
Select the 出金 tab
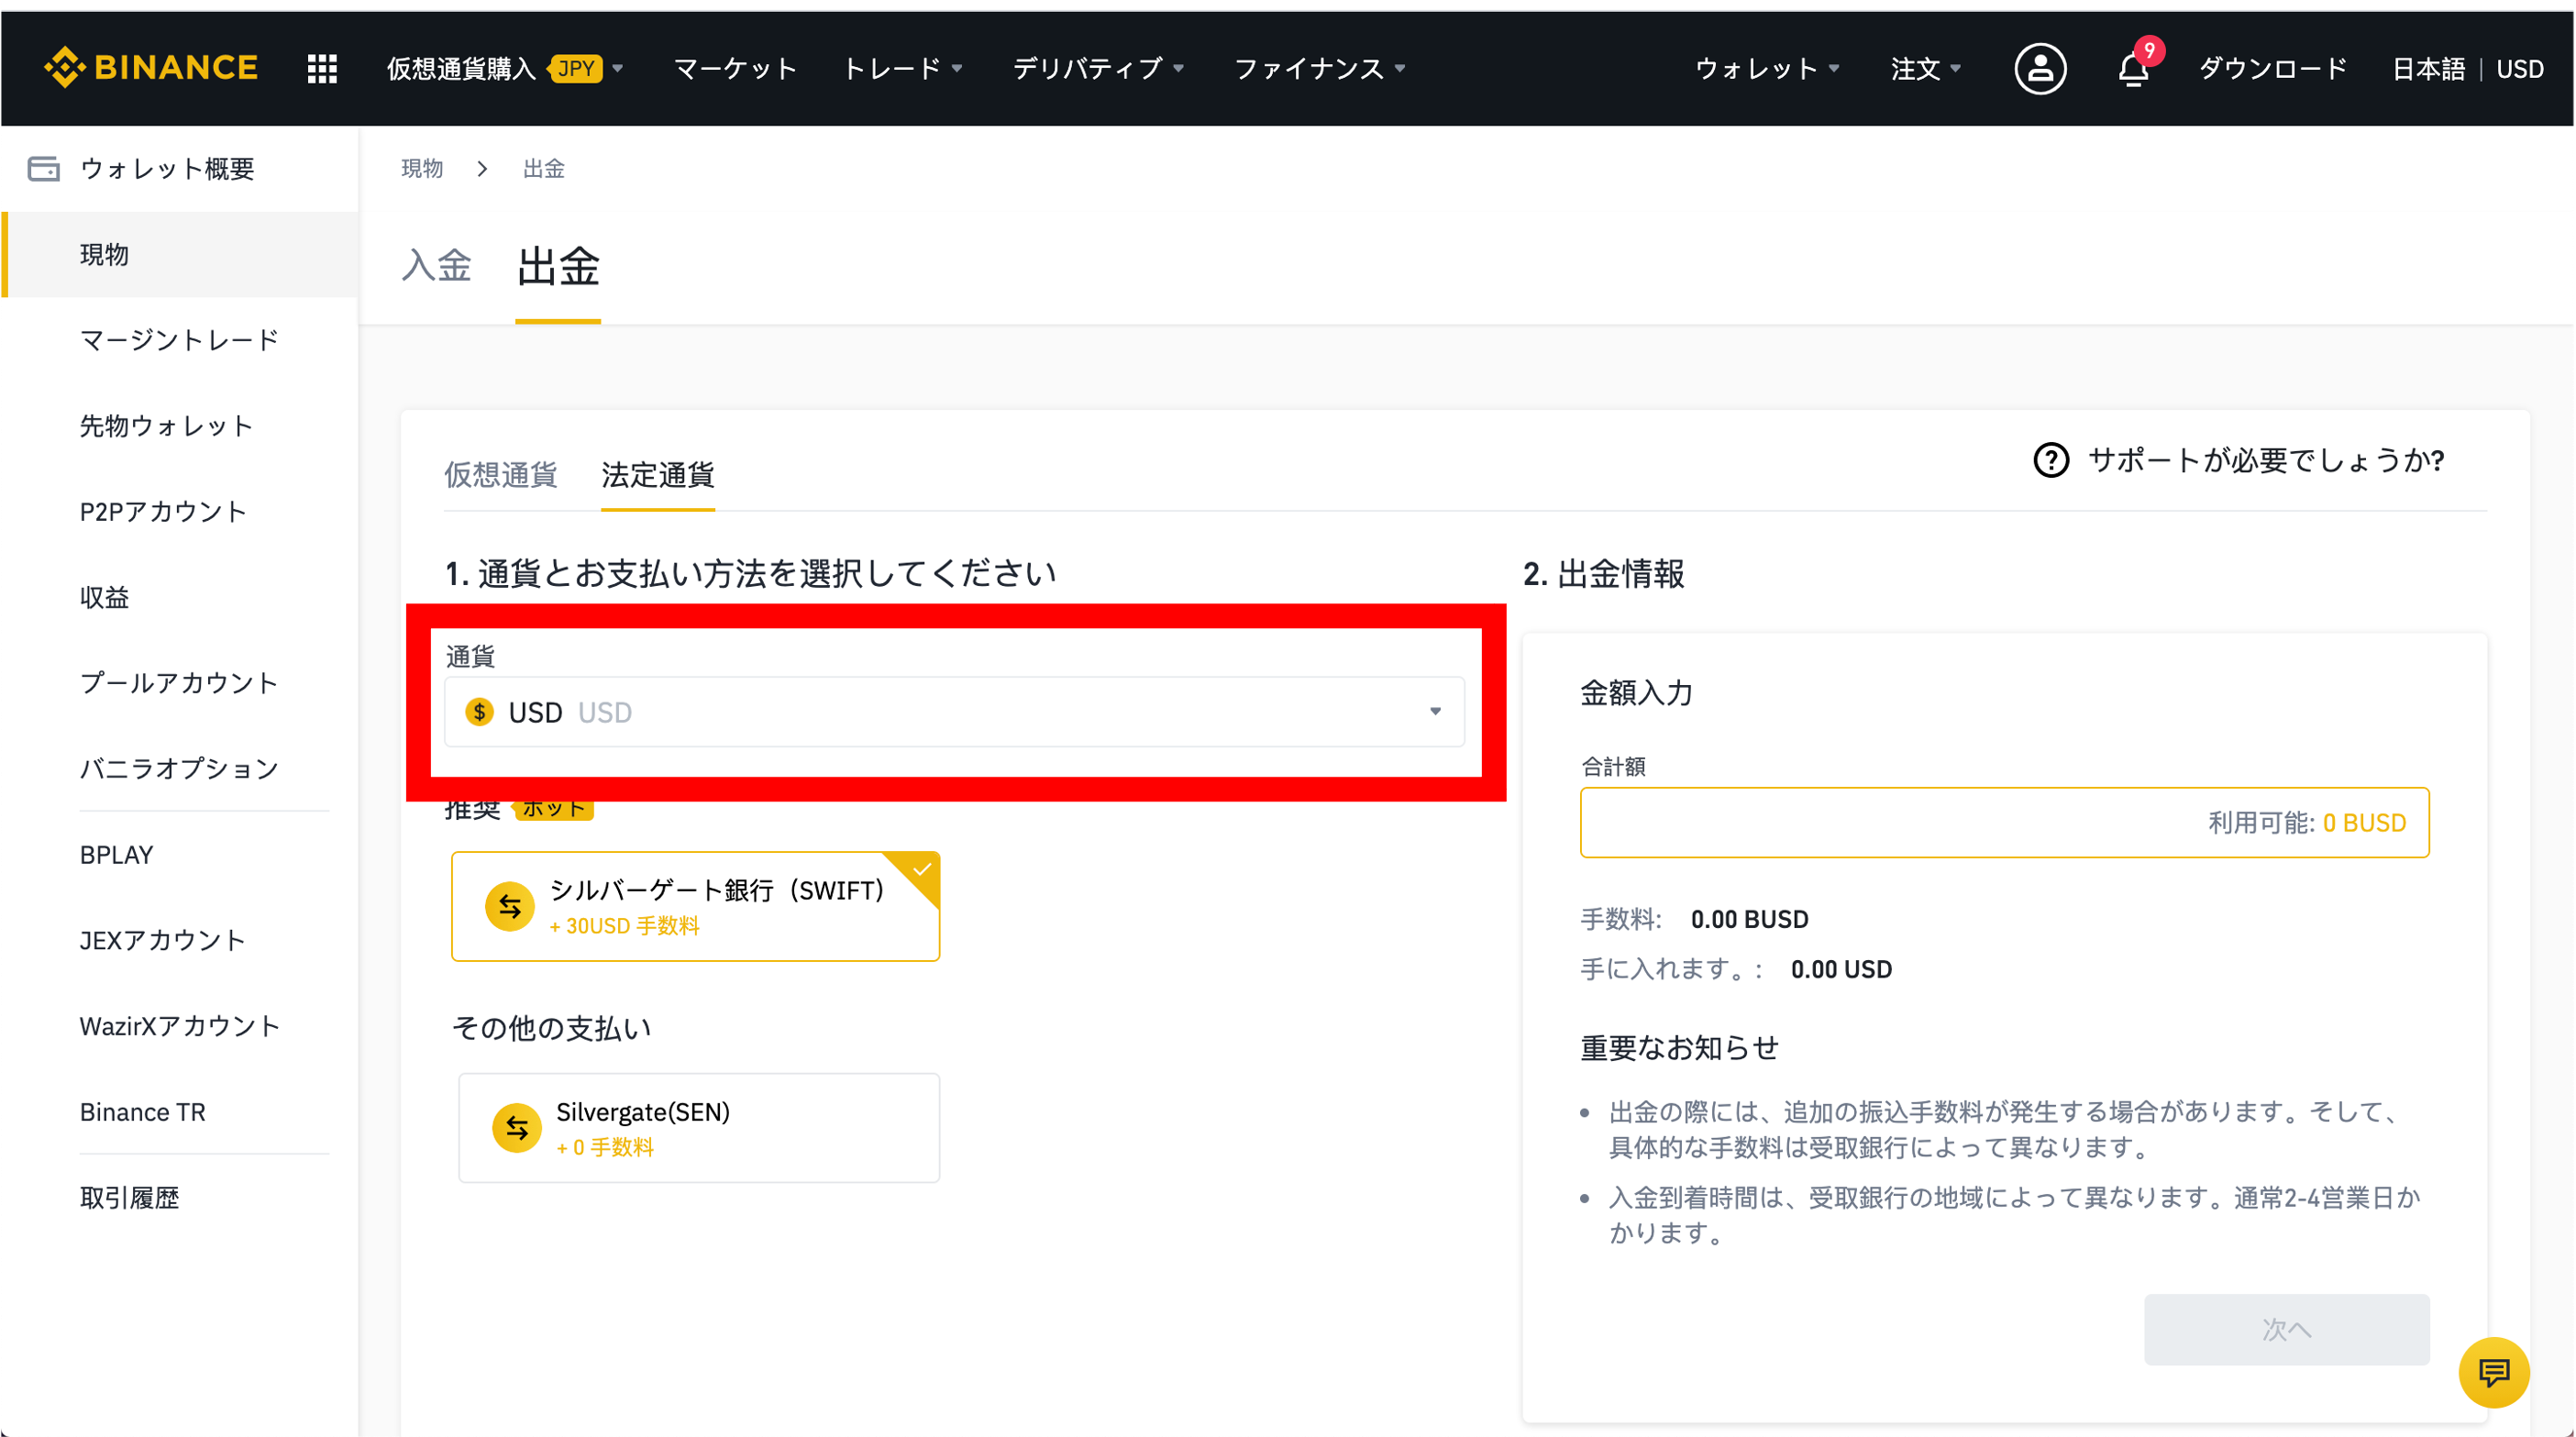558,267
